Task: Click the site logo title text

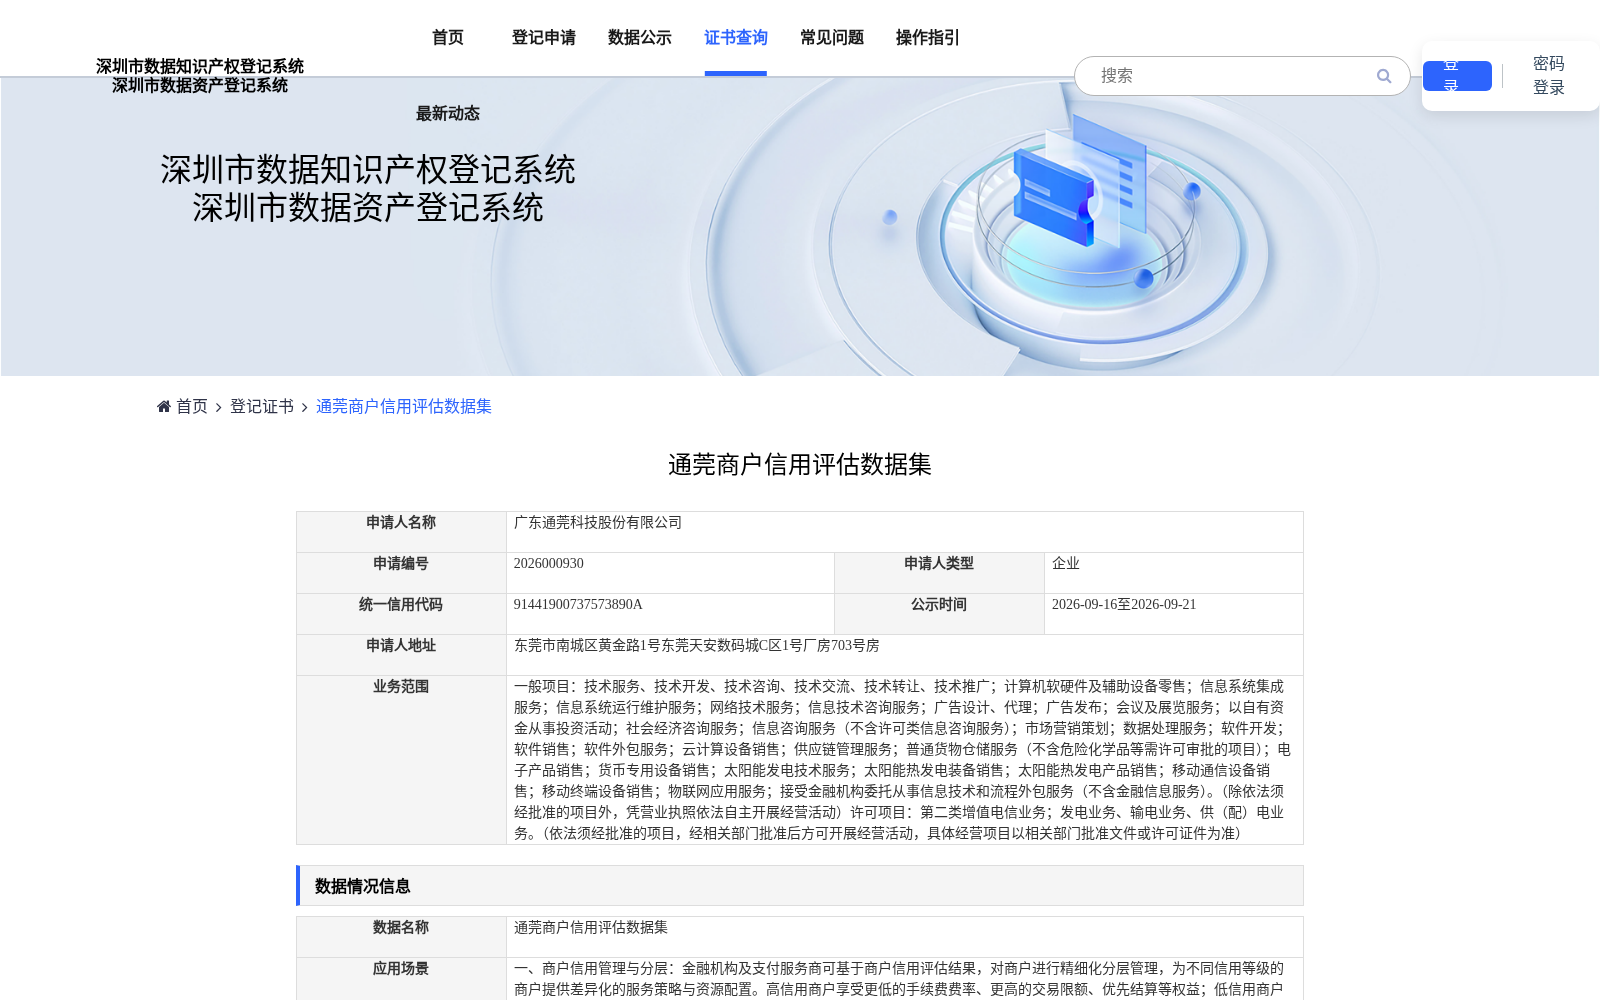Action: [200, 76]
